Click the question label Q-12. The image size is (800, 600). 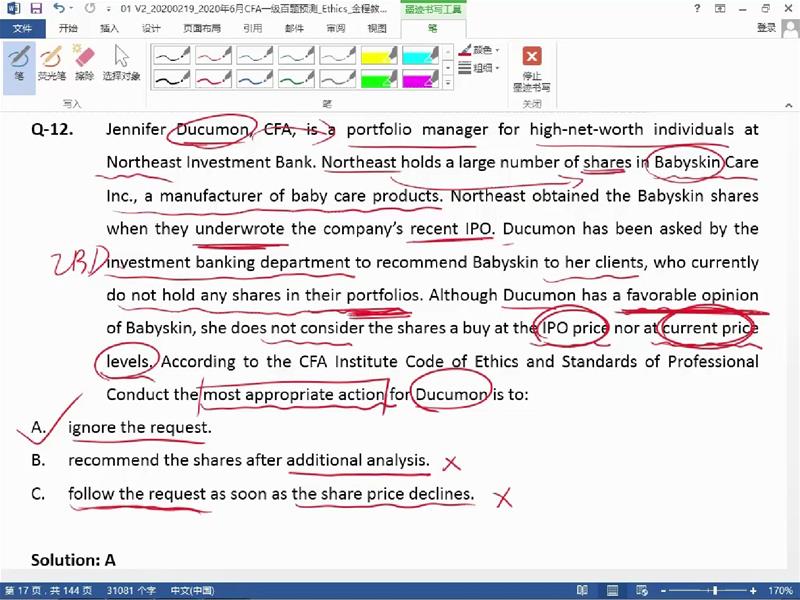52,129
